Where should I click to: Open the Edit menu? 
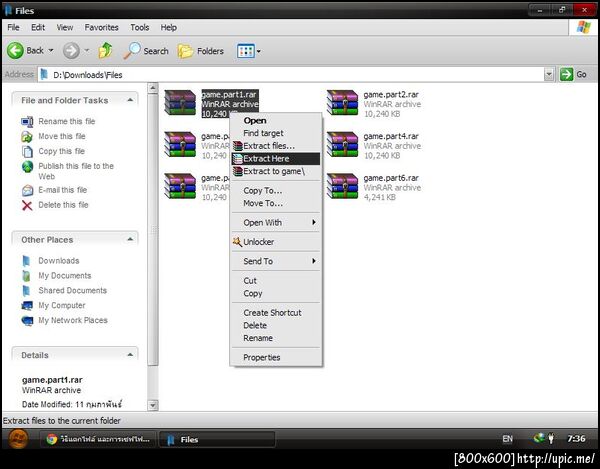(x=38, y=28)
